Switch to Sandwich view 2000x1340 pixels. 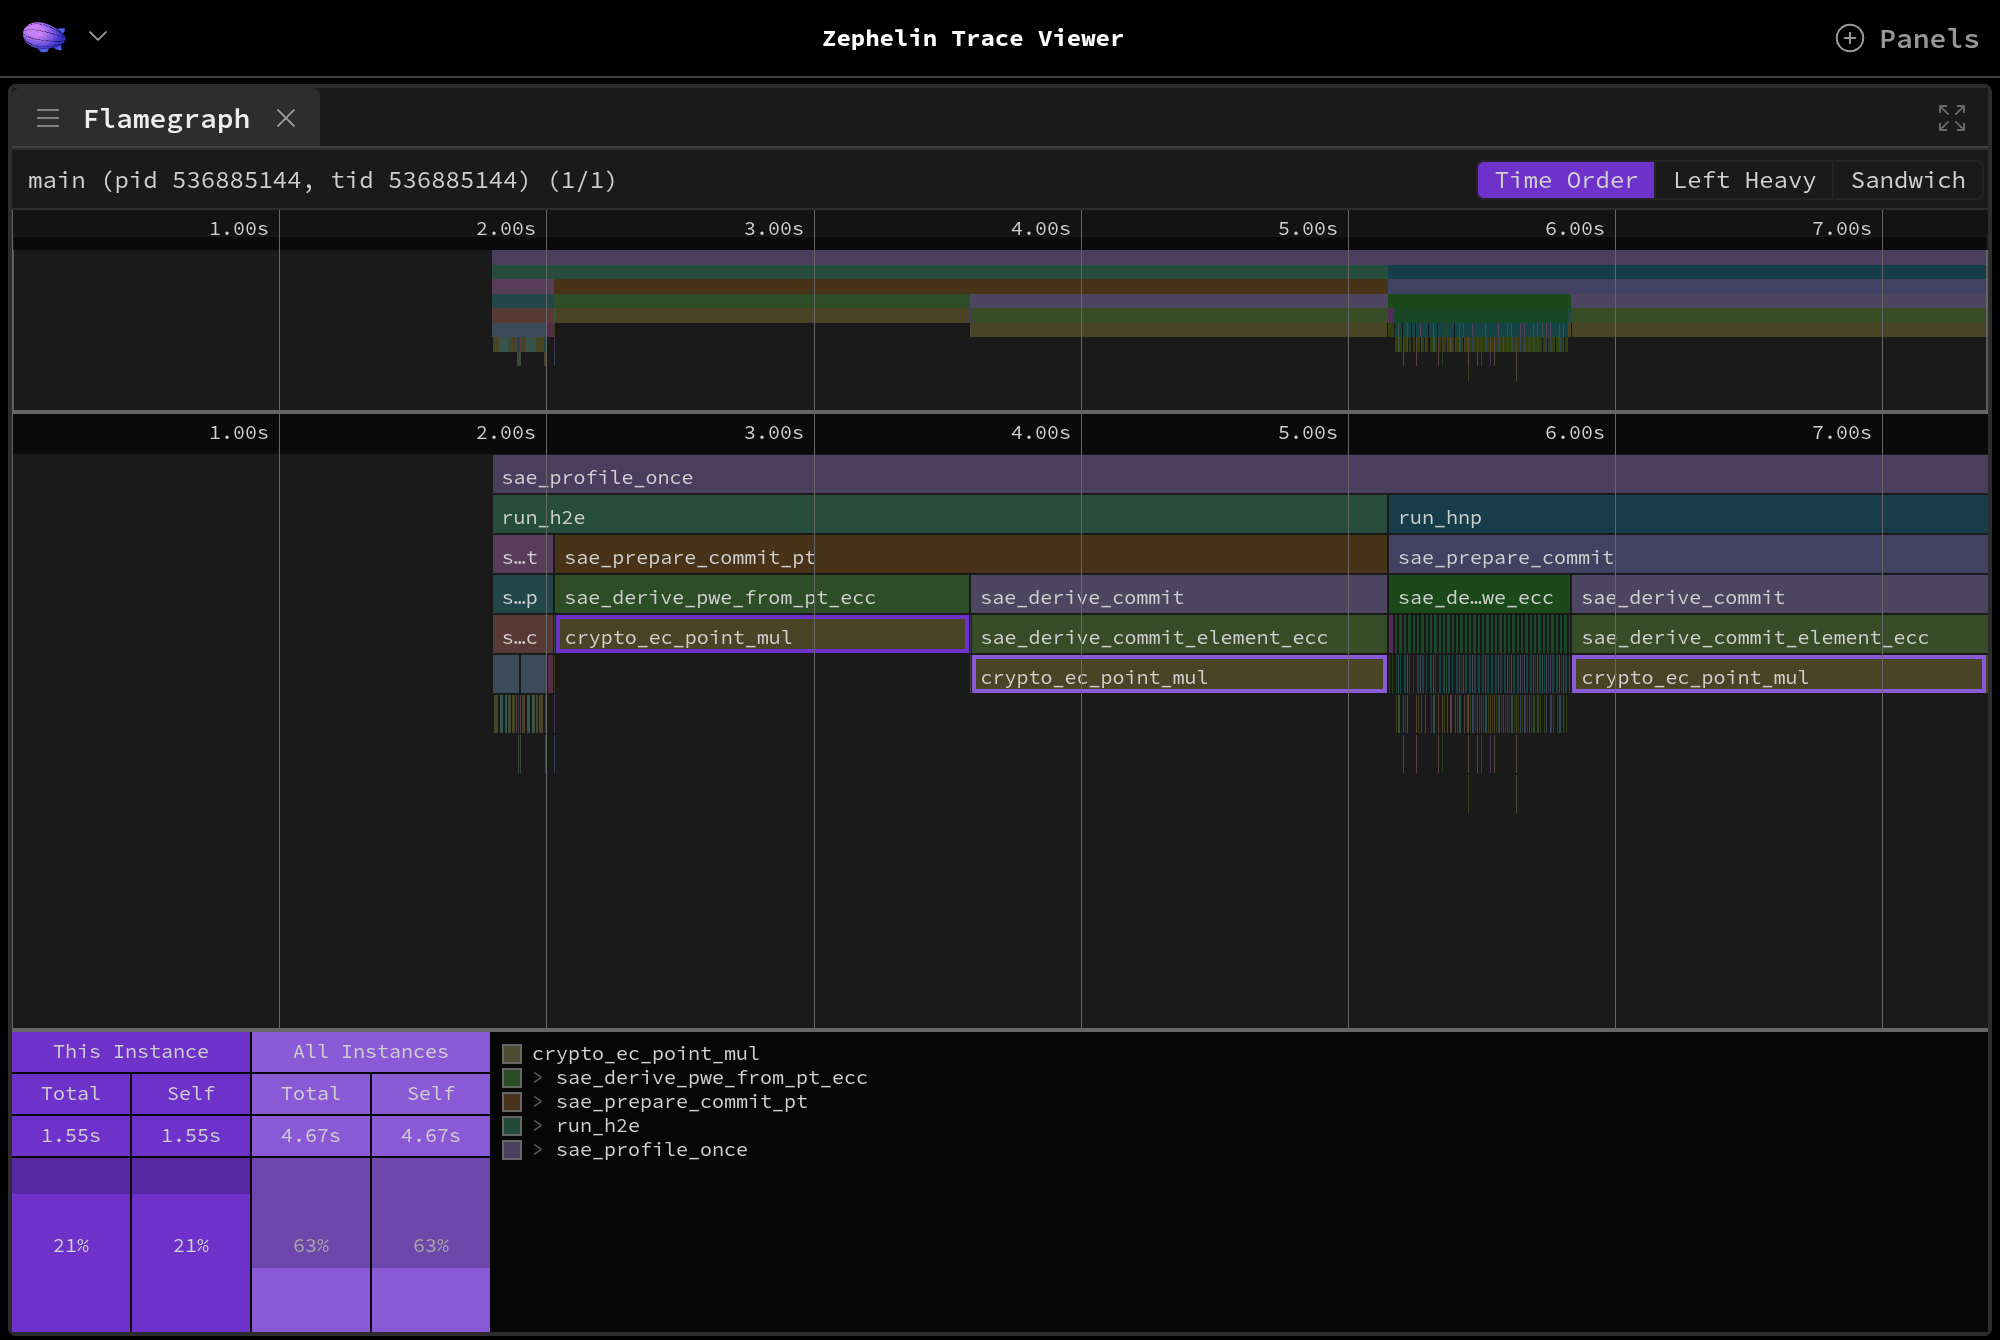[x=1907, y=180]
